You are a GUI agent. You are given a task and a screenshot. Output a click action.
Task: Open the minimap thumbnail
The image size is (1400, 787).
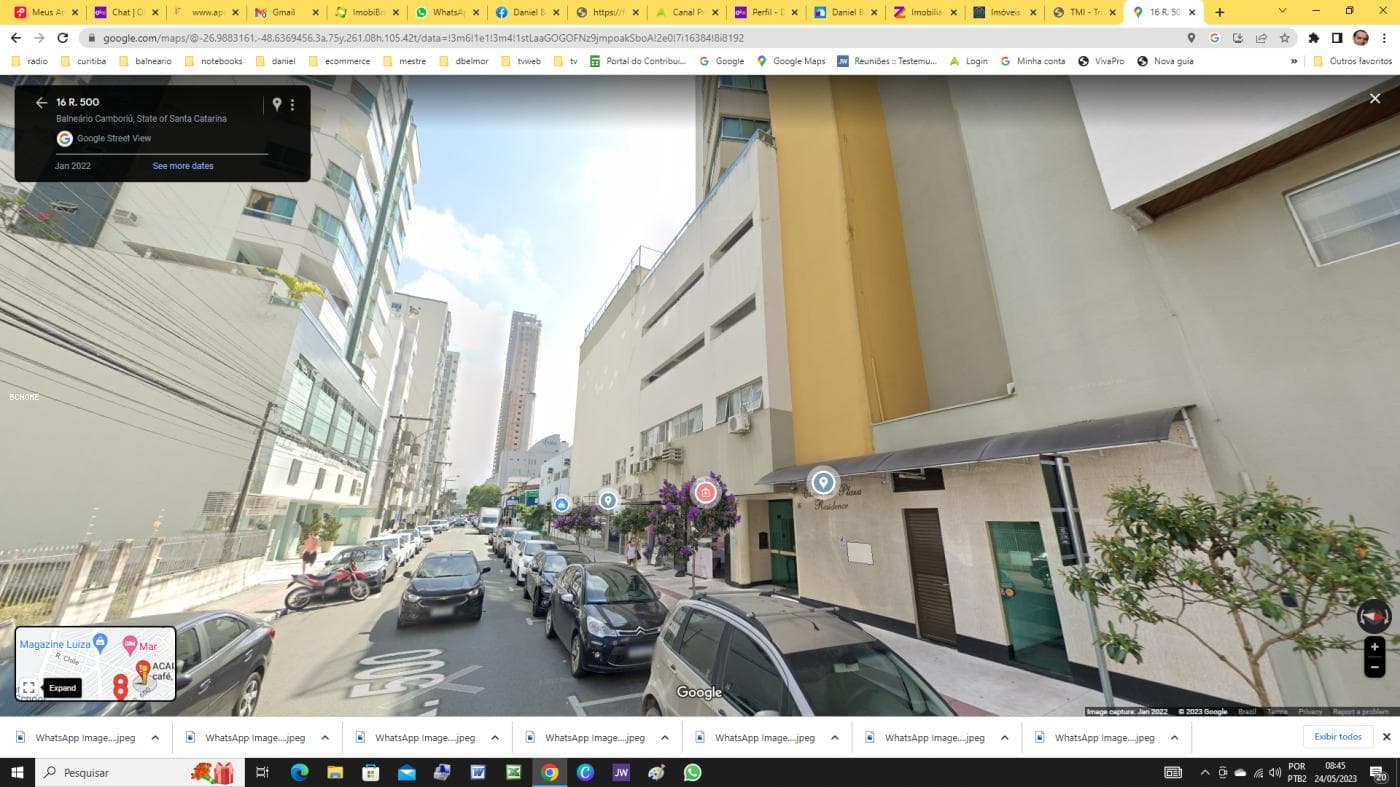96,663
